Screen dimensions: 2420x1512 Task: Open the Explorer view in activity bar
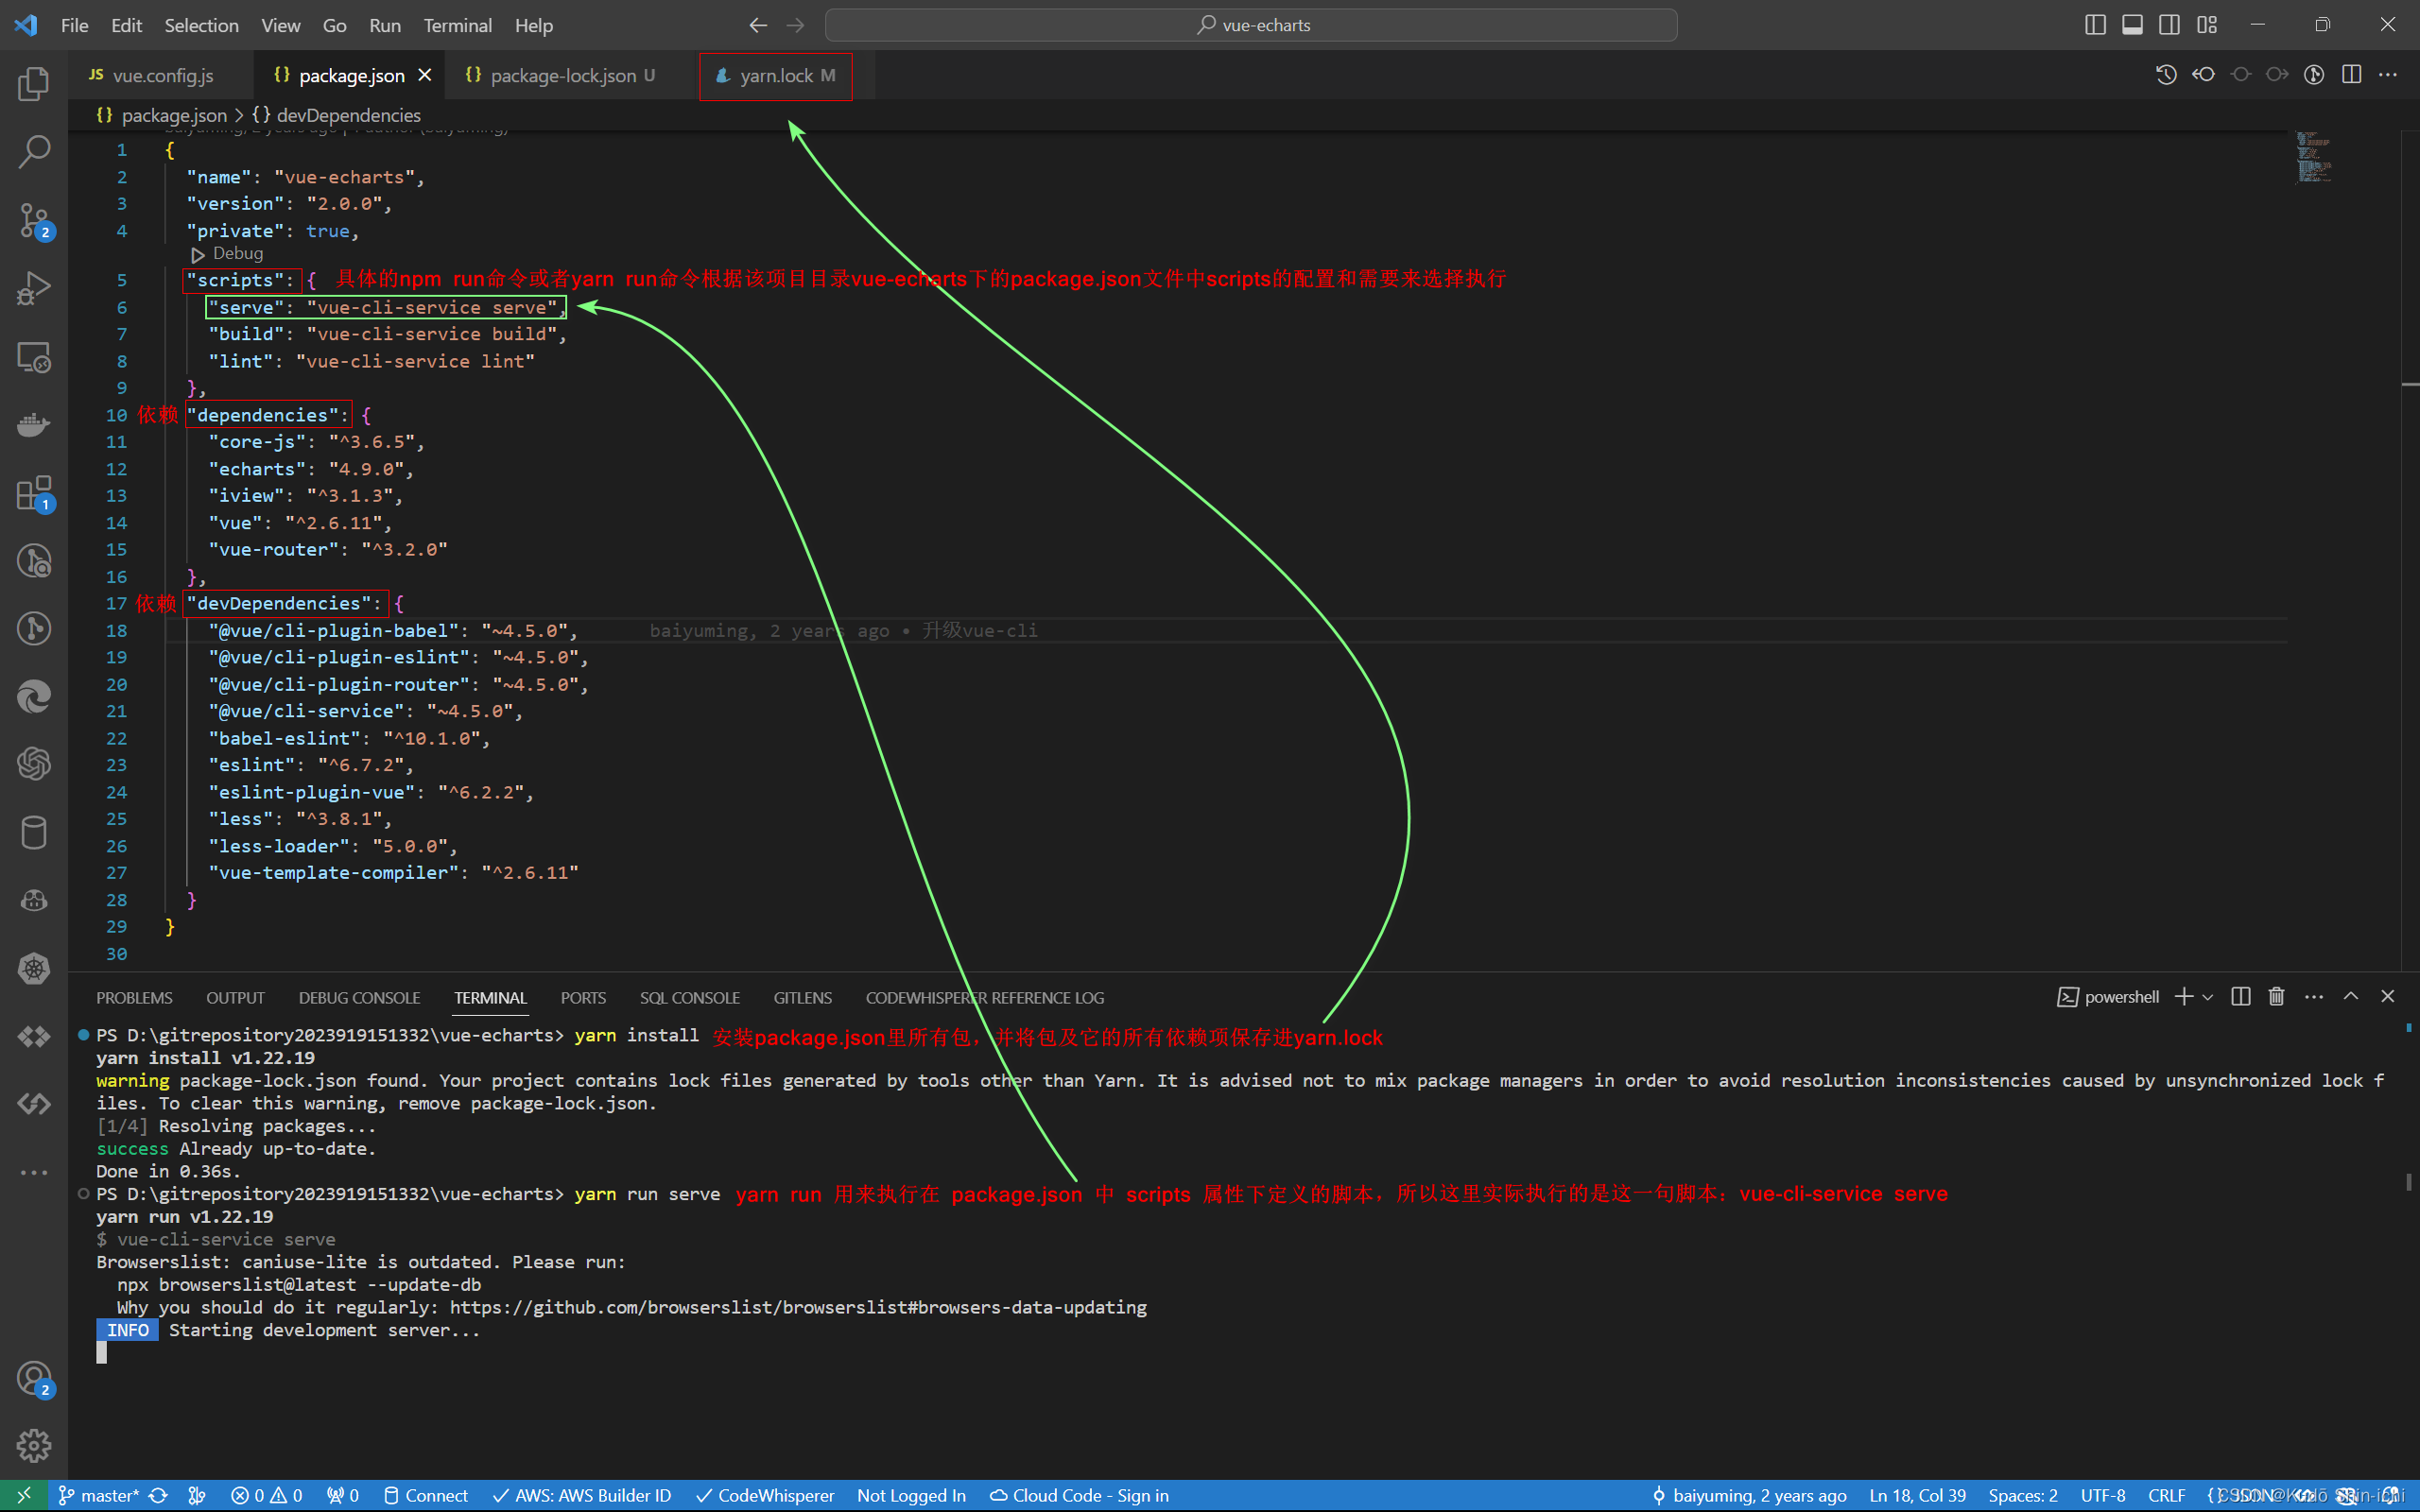pos(34,84)
